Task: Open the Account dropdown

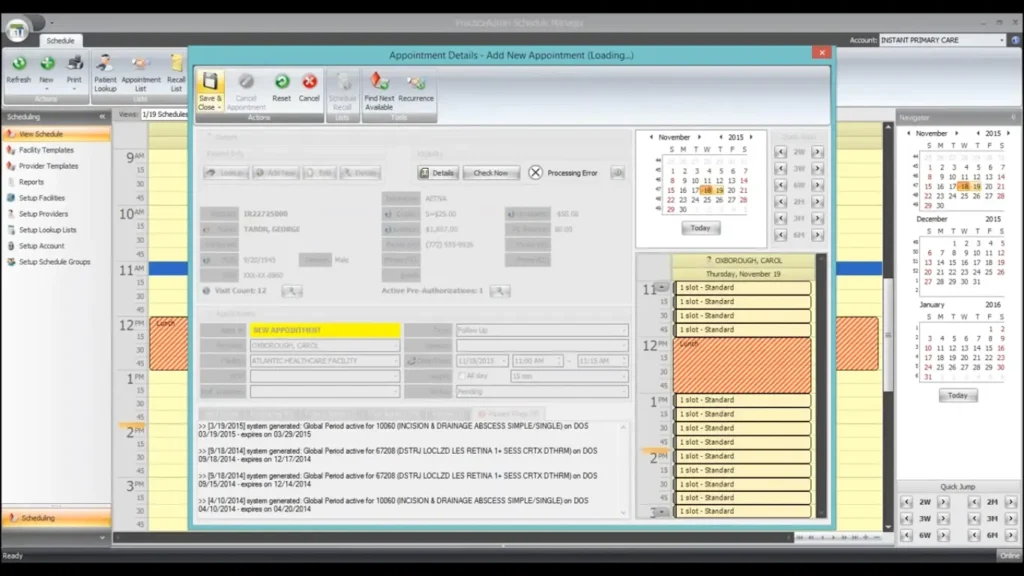Action: pyautogui.click(x=1001, y=40)
